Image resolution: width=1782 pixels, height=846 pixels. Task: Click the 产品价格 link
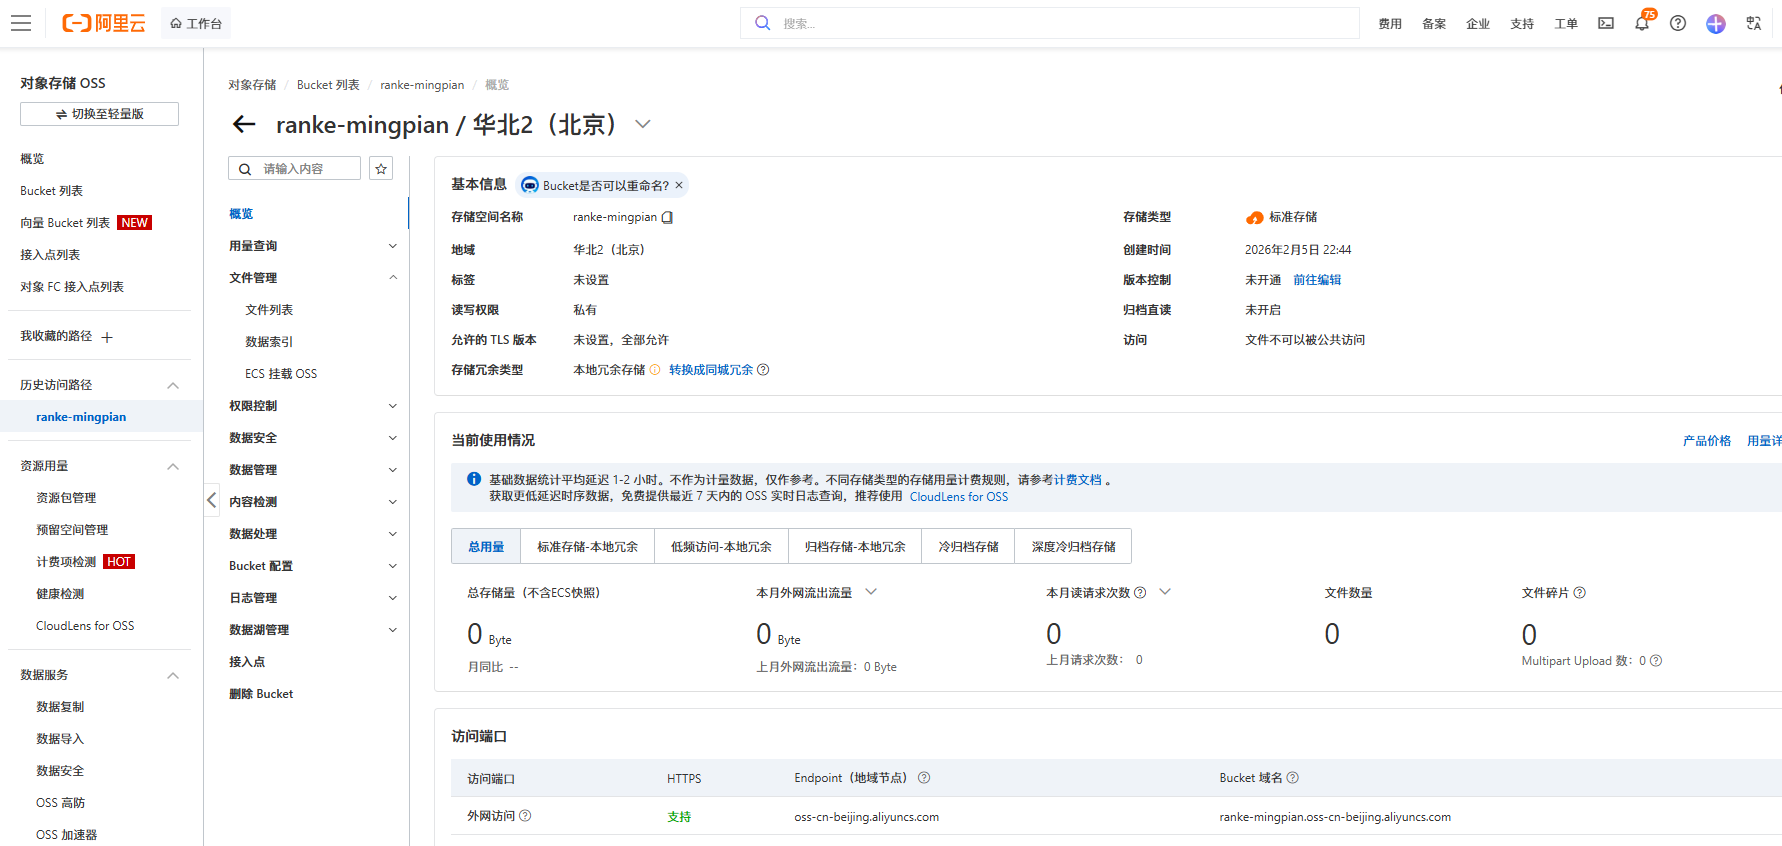(x=1707, y=441)
